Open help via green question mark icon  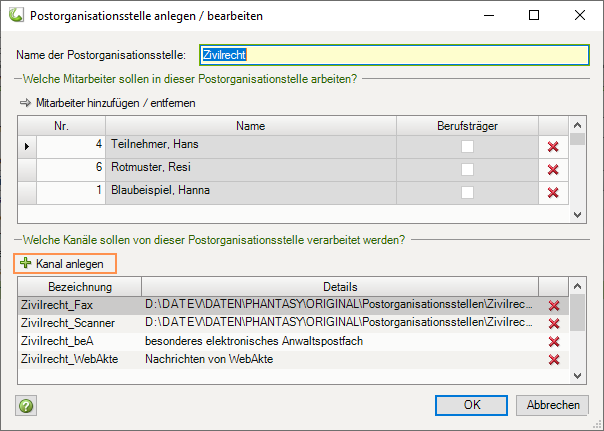pyautogui.click(x=26, y=406)
